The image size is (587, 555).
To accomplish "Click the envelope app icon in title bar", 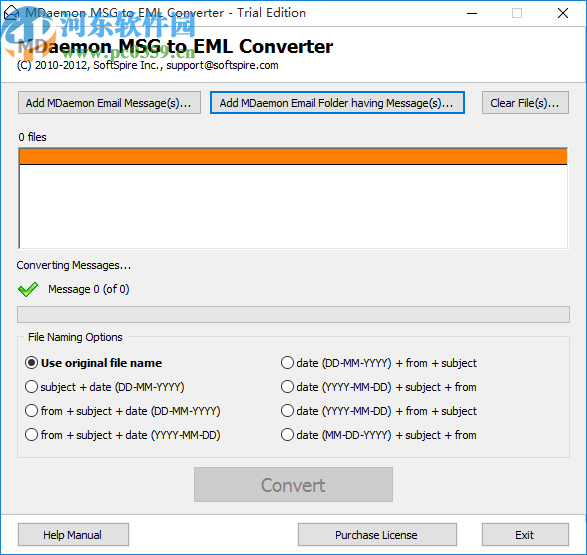I will (11, 13).
